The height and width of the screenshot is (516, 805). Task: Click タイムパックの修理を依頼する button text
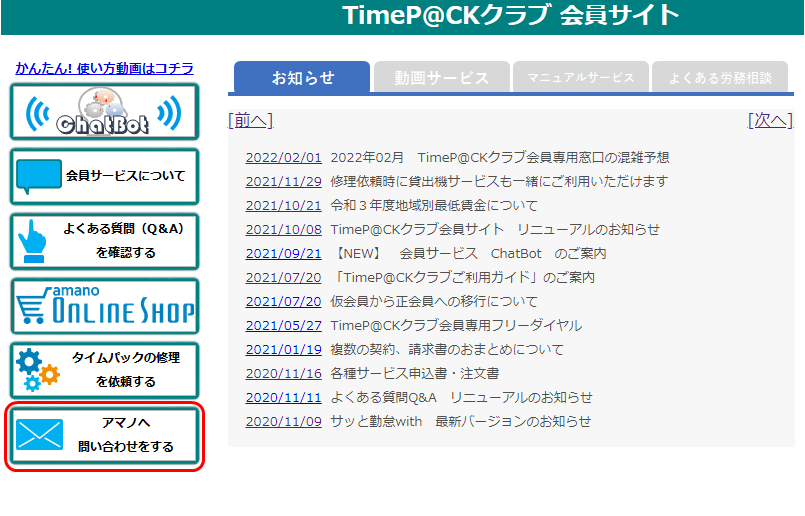coord(126,370)
